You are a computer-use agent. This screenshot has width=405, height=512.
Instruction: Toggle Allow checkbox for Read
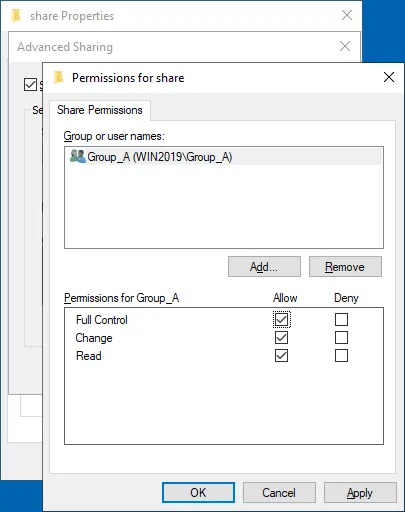(x=282, y=356)
